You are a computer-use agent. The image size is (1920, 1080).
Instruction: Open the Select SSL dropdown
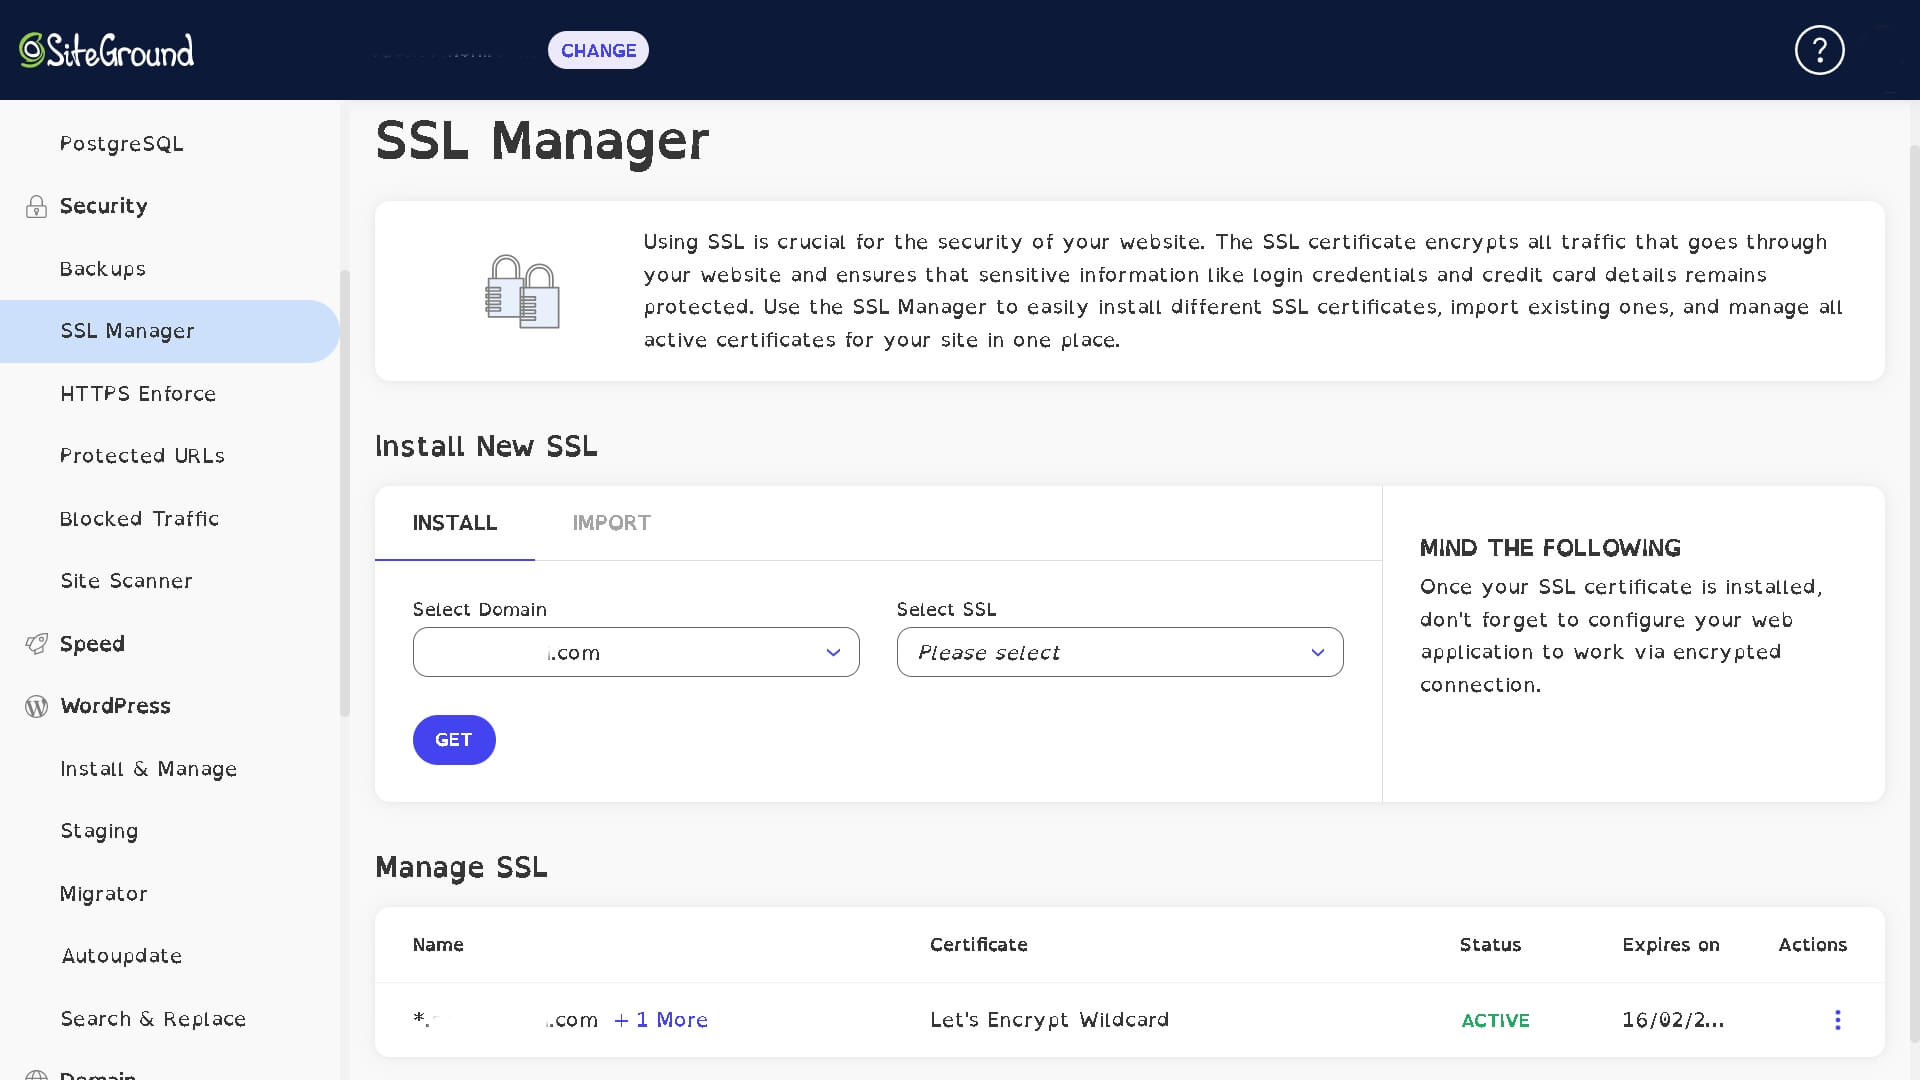click(x=1120, y=652)
